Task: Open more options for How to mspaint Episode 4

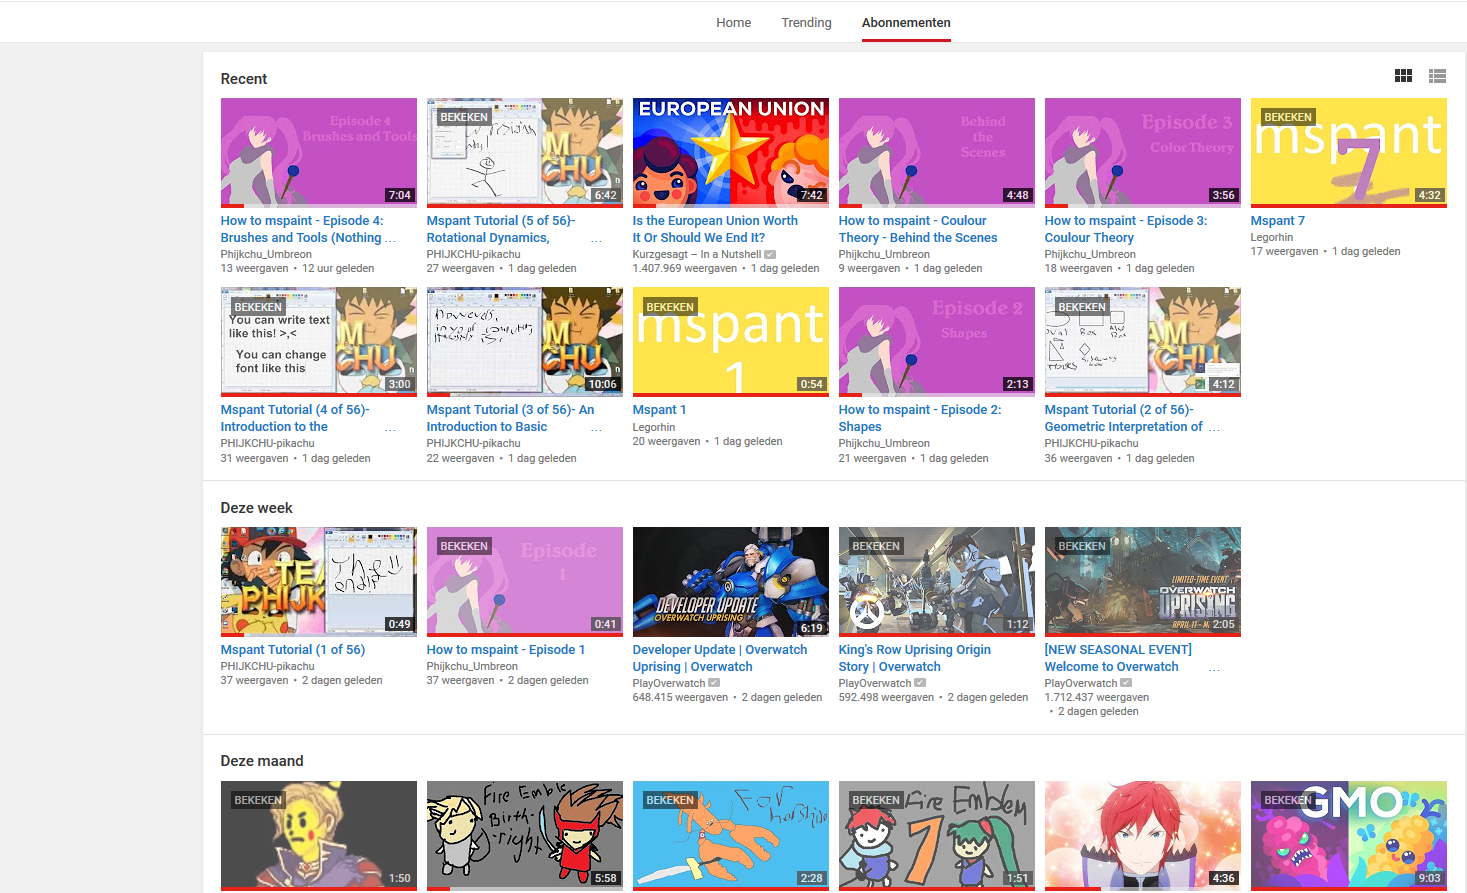Action: point(390,240)
